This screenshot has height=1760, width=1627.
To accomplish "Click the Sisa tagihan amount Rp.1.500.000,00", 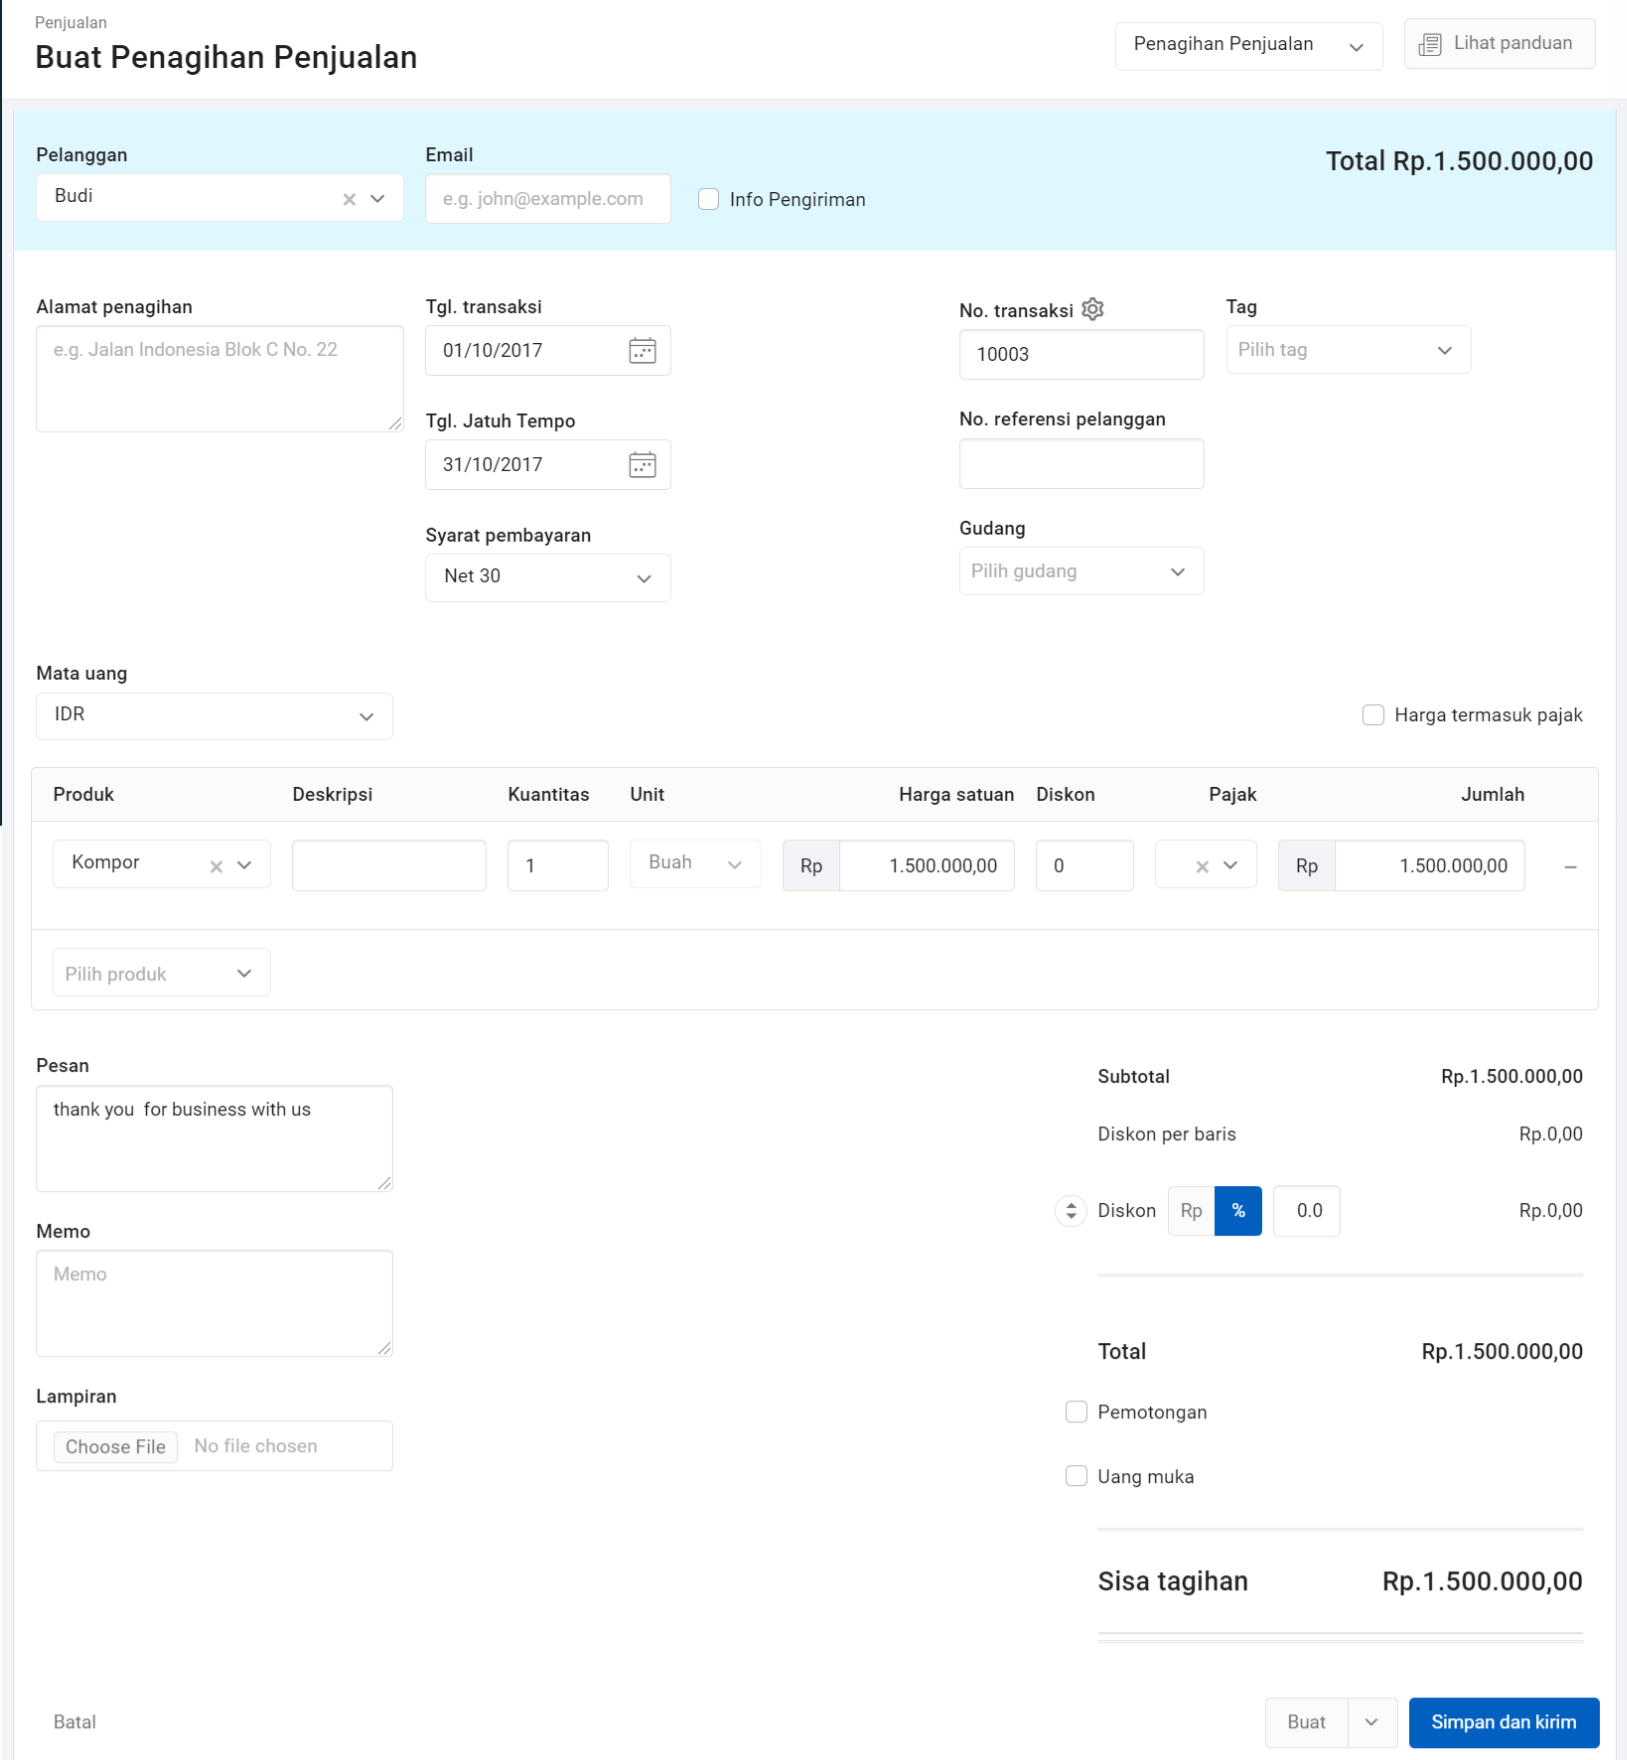I will coord(1482,1581).
